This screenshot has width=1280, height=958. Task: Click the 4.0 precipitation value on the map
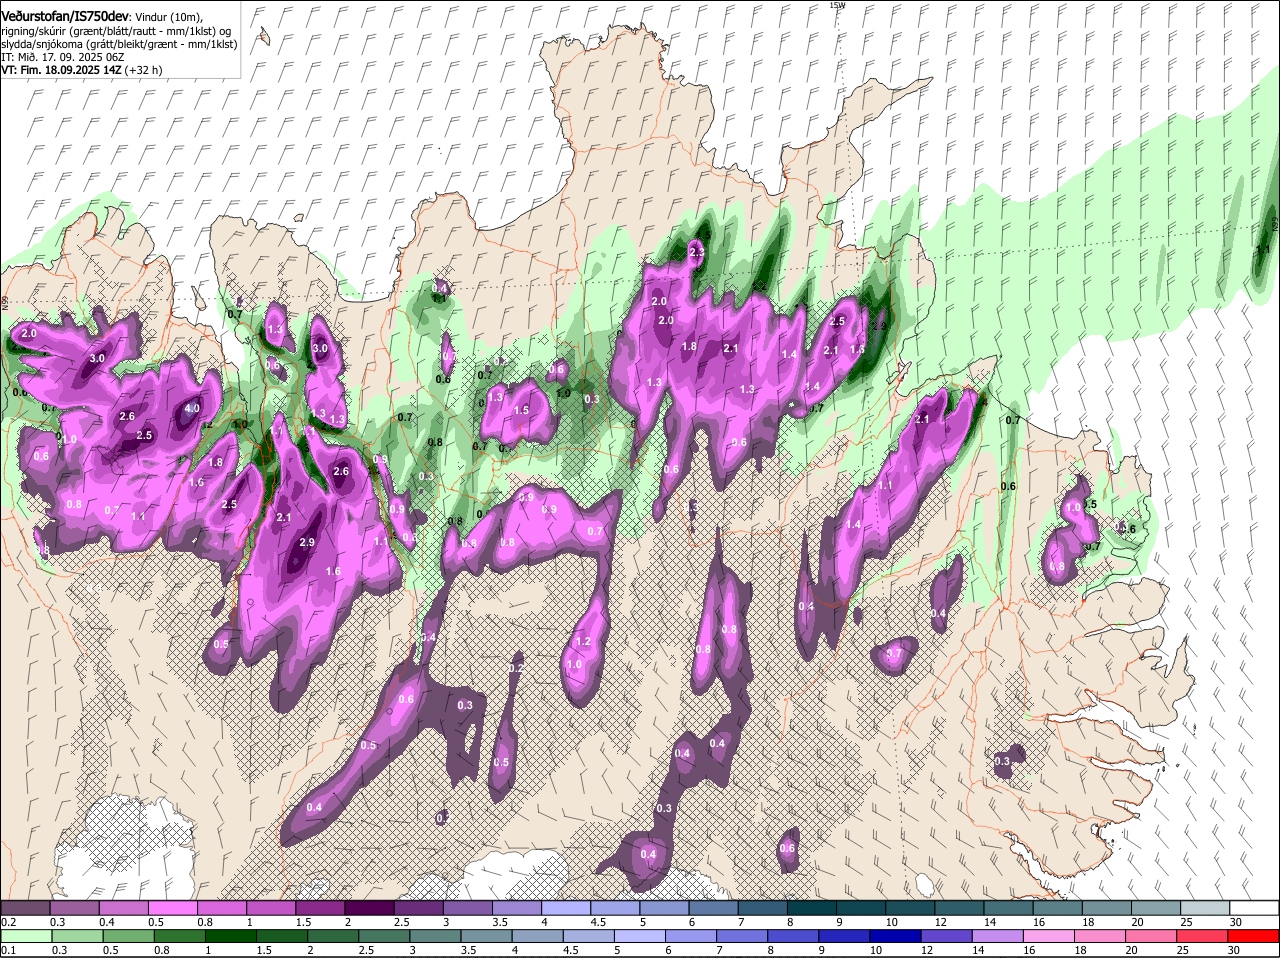click(192, 408)
